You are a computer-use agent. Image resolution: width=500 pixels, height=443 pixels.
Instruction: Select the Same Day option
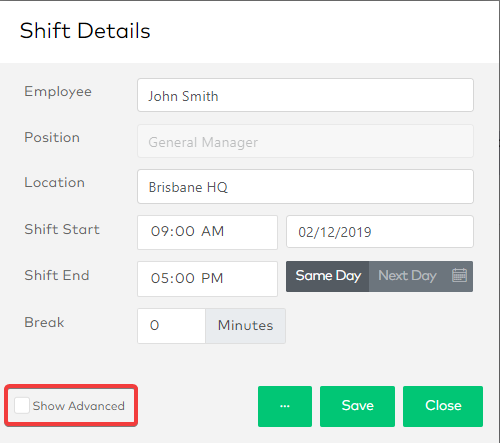[327, 276]
